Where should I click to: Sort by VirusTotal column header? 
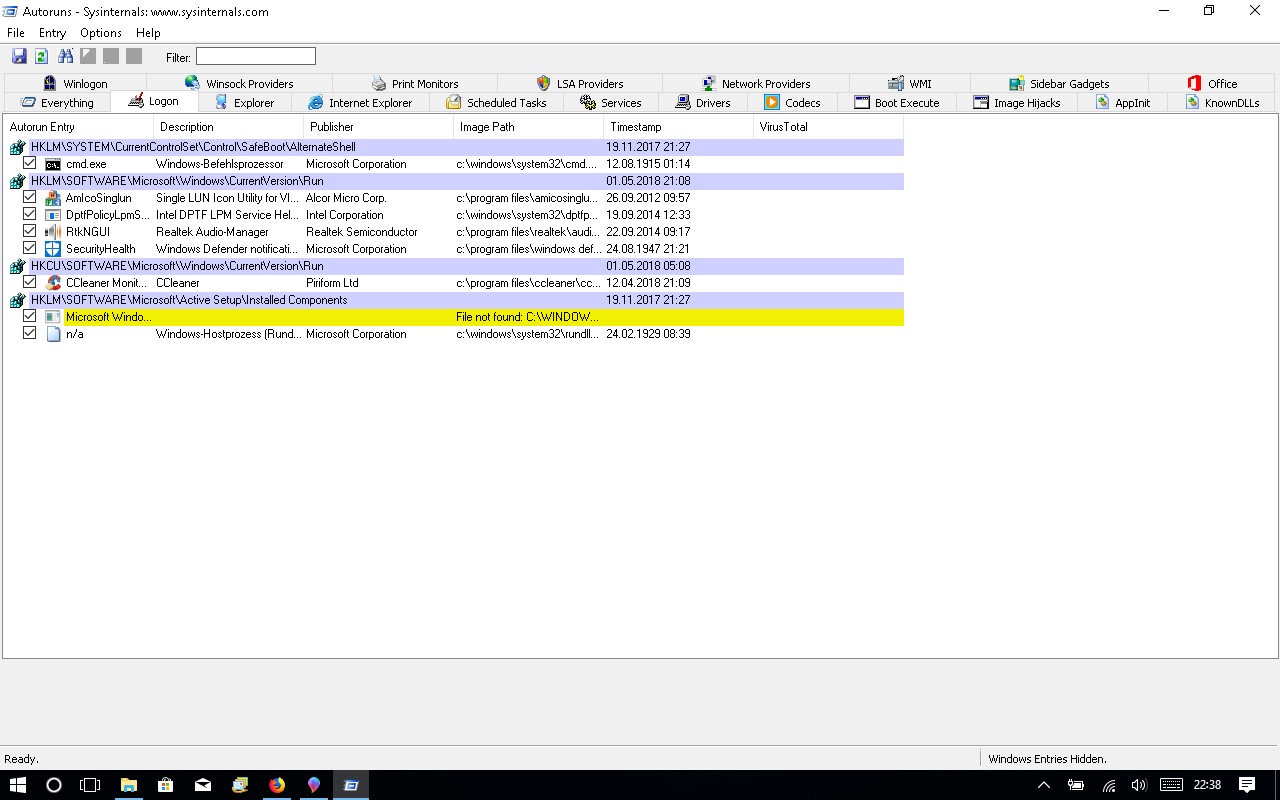[x=828, y=127]
